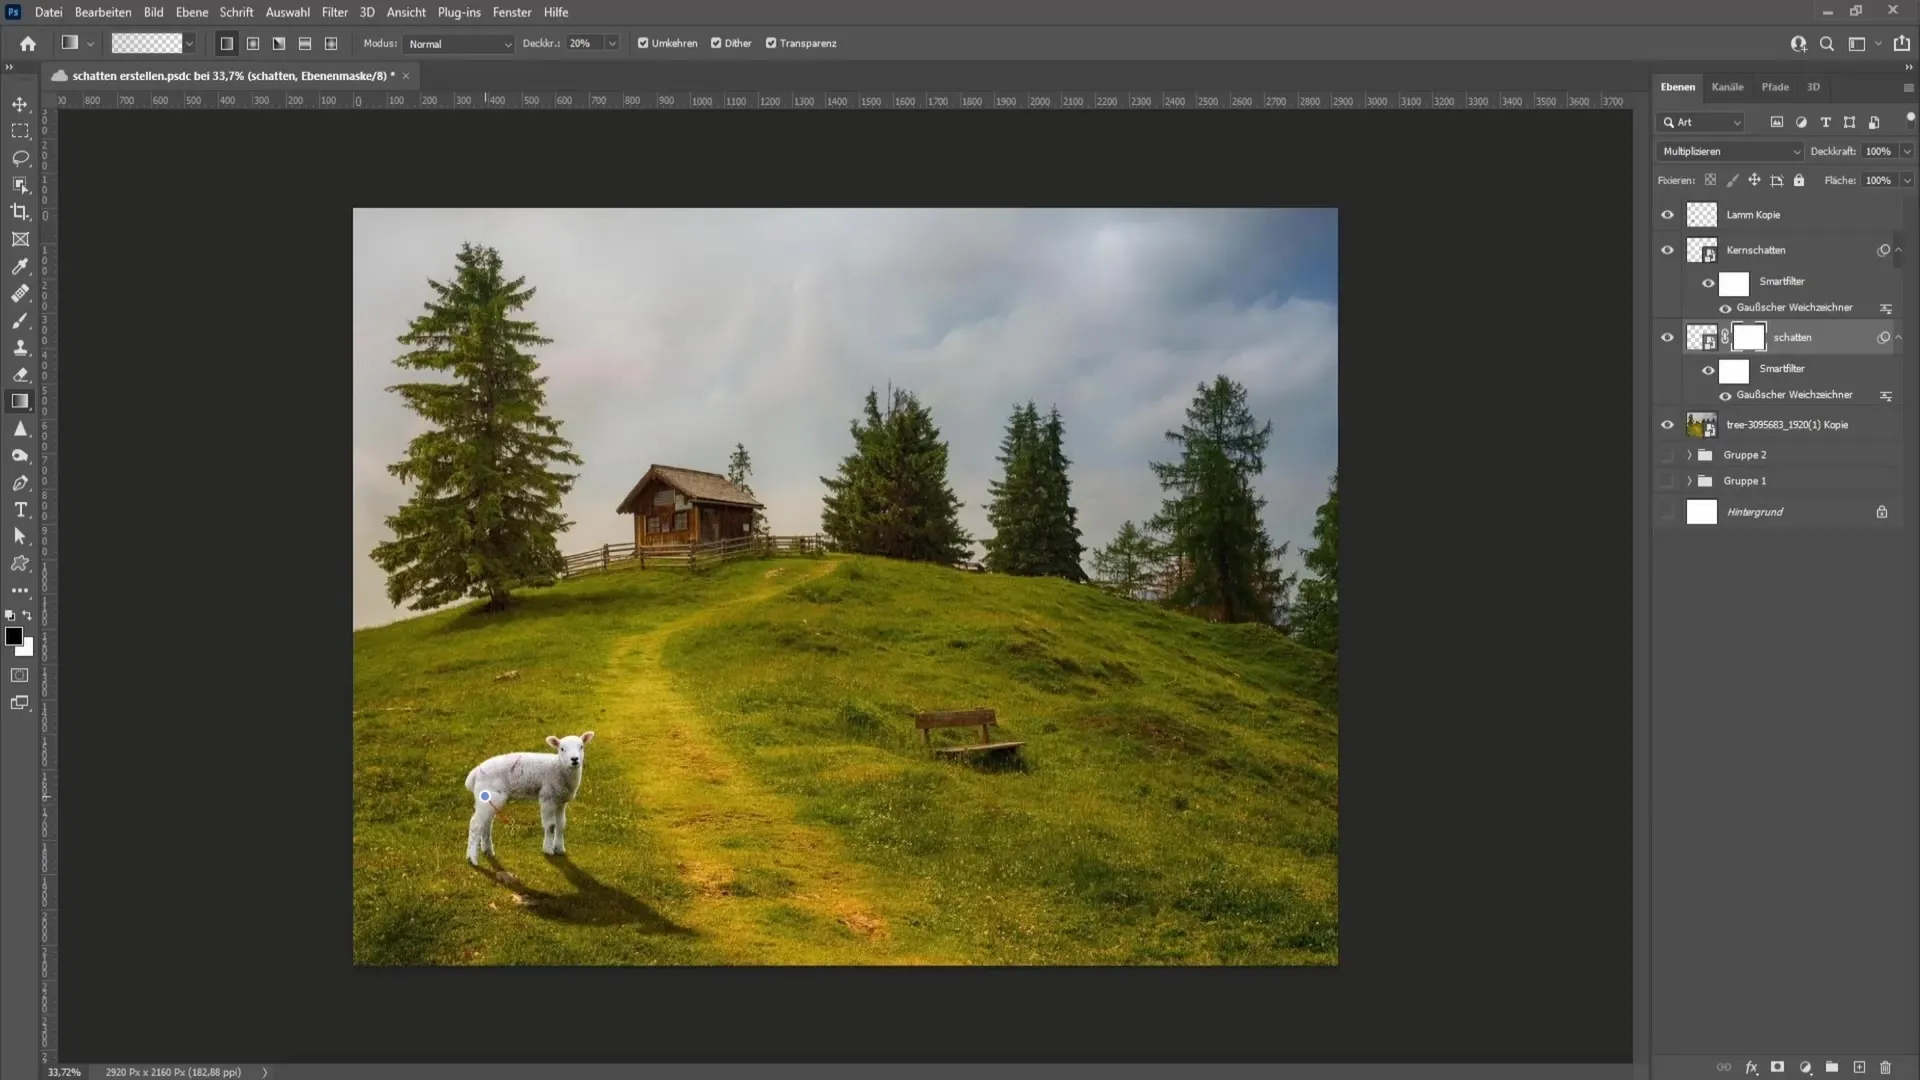Select the Healing Brush tool
The height and width of the screenshot is (1080, 1920).
pyautogui.click(x=18, y=293)
